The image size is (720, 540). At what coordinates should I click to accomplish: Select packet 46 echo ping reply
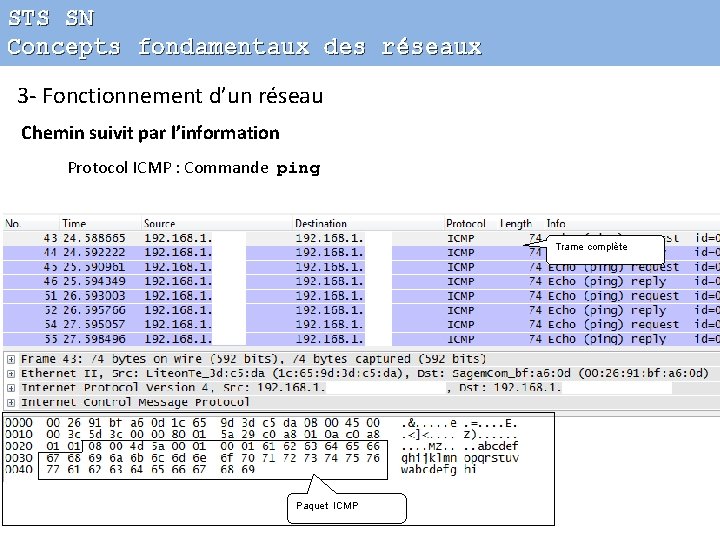click(361, 281)
